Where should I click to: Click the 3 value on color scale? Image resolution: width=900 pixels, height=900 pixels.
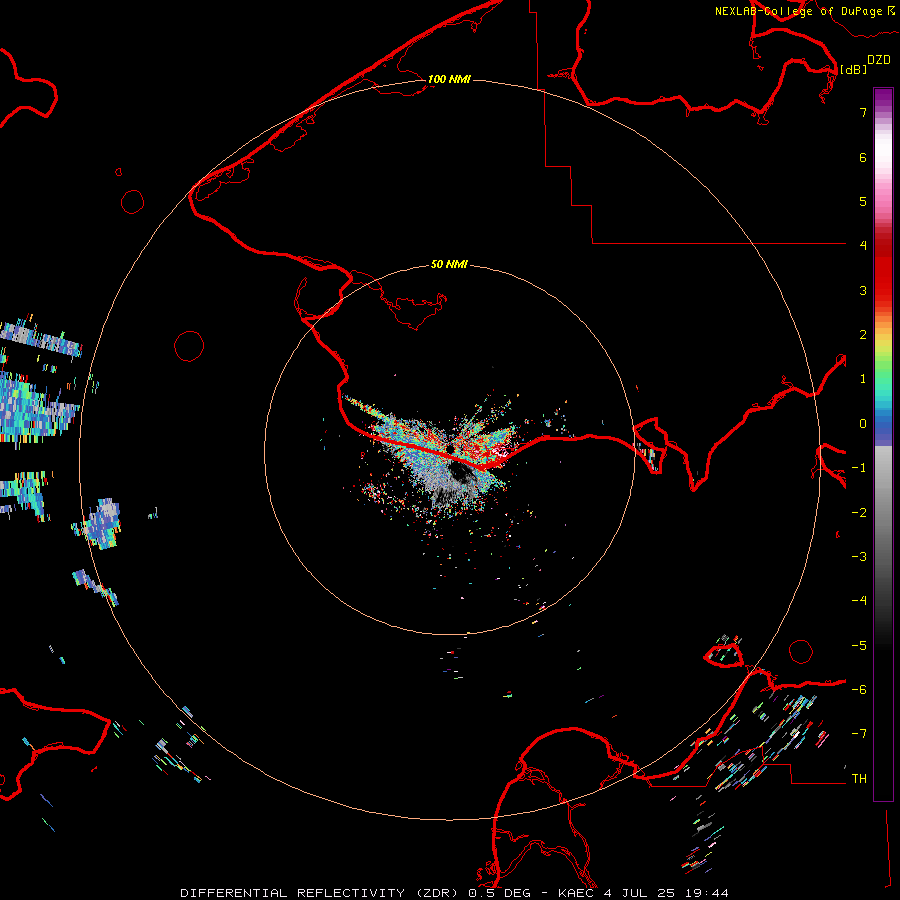[863, 290]
